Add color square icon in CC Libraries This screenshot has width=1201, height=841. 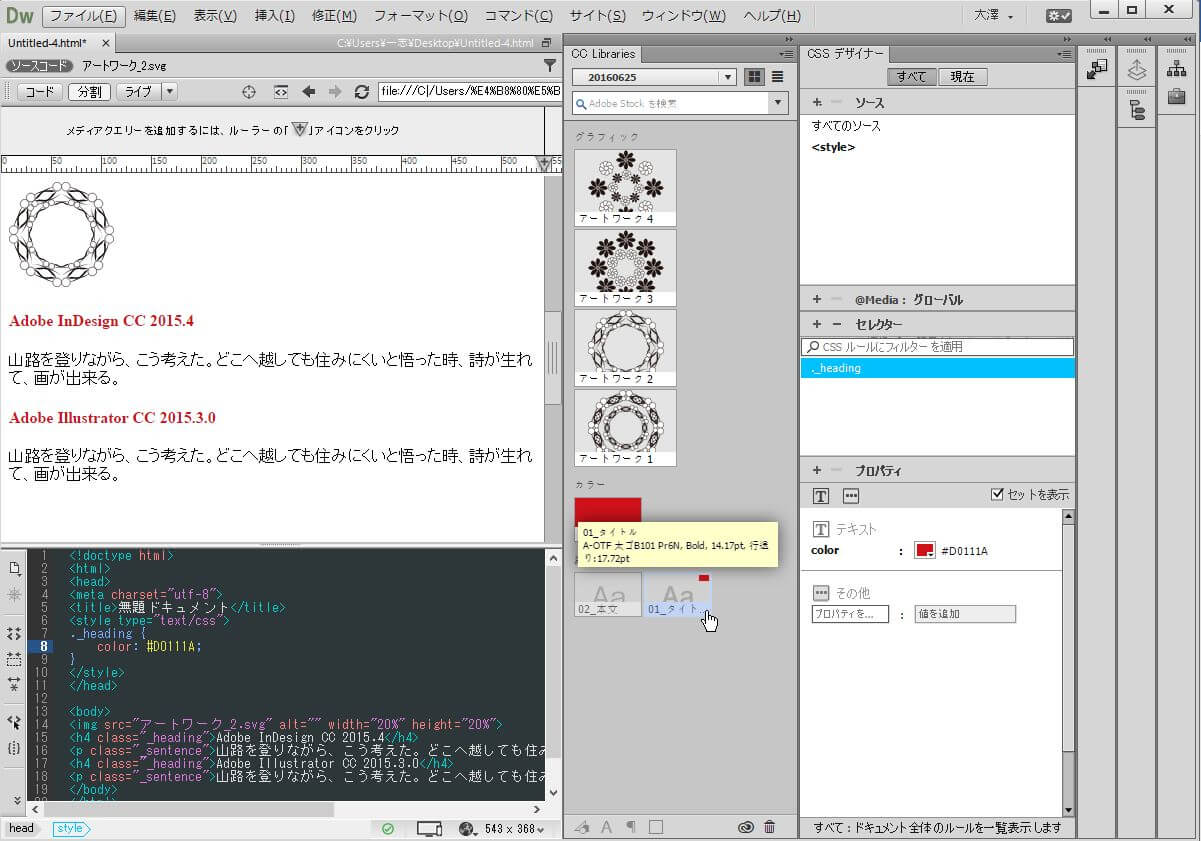coord(656,827)
